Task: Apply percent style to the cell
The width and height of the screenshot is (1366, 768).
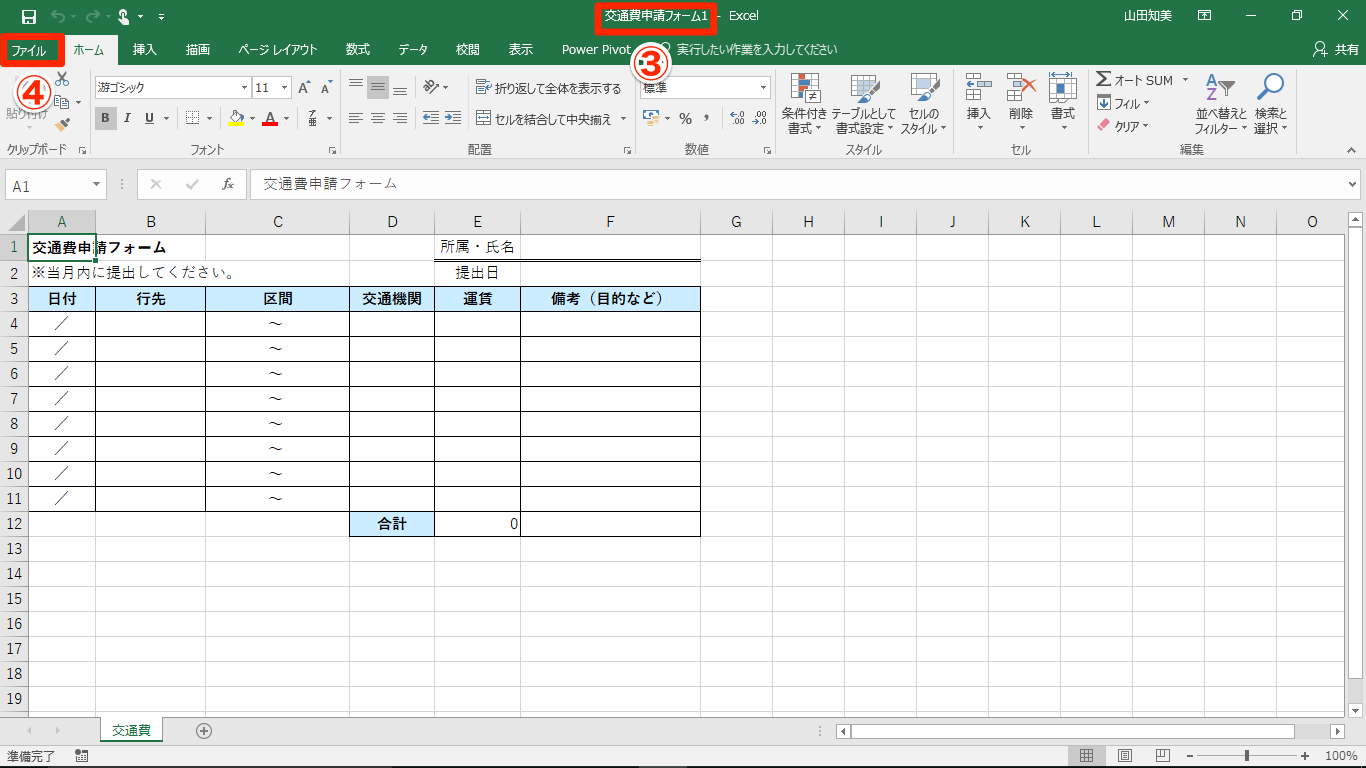Action: coord(685,118)
